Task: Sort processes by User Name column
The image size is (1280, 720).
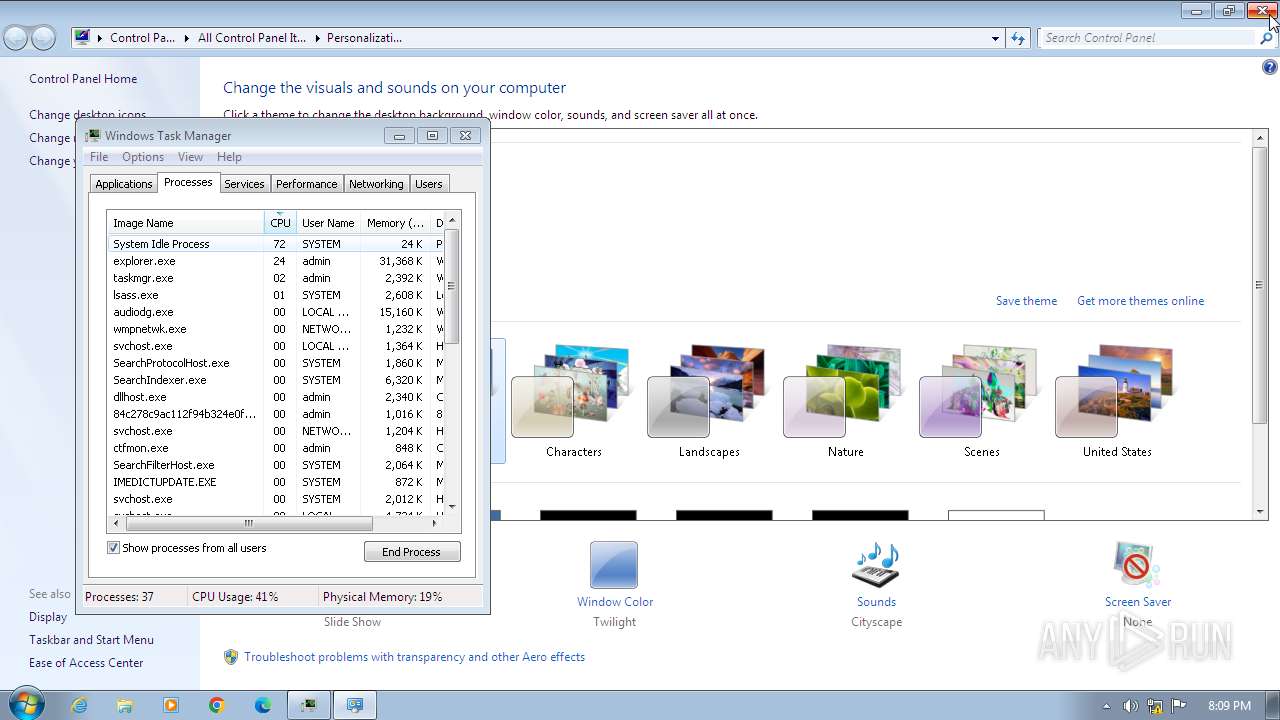Action: 328,222
